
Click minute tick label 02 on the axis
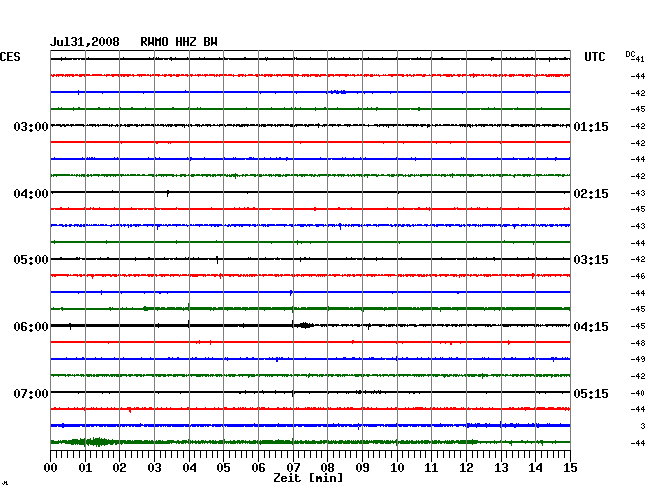pos(119,467)
